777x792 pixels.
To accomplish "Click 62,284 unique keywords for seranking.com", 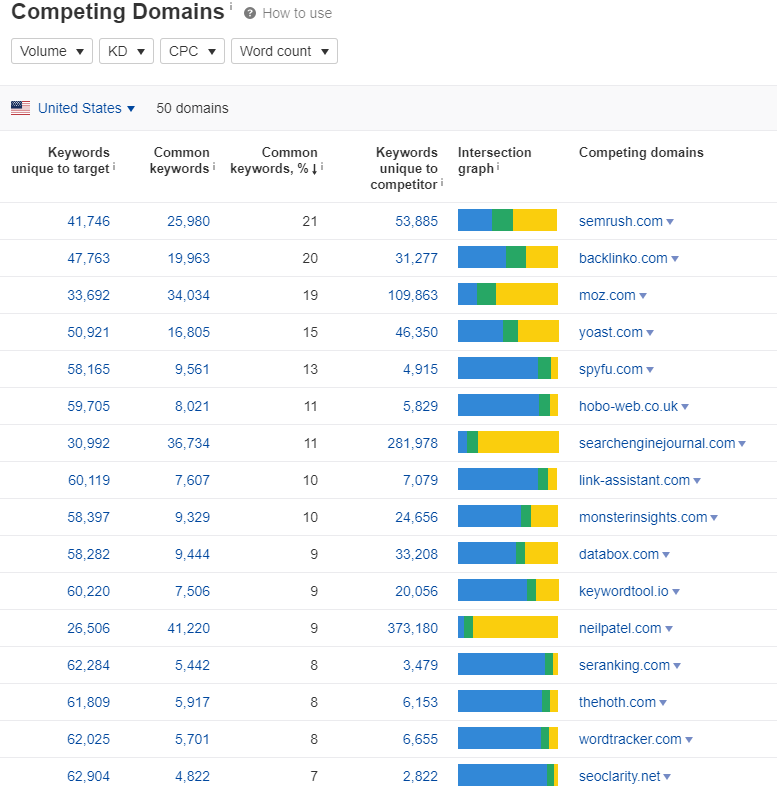I will tap(88, 665).
